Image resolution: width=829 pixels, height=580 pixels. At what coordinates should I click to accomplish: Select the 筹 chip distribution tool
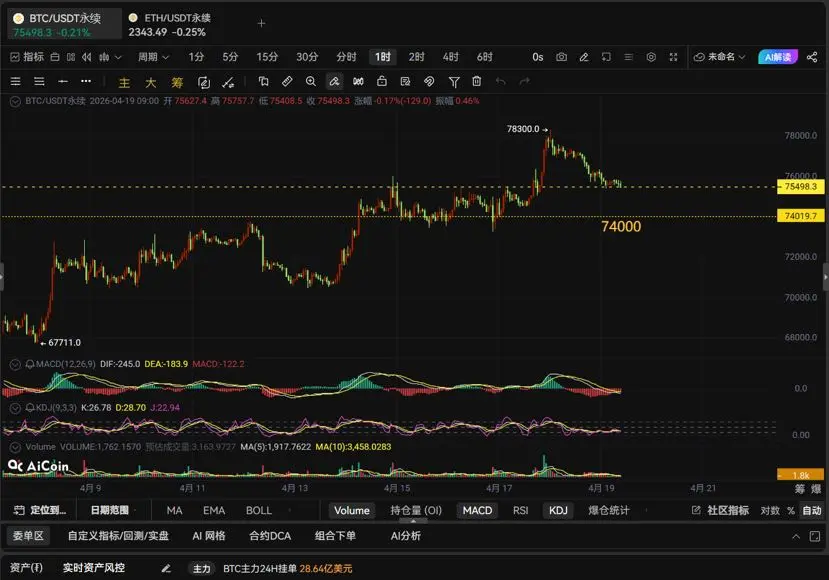(x=177, y=82)
